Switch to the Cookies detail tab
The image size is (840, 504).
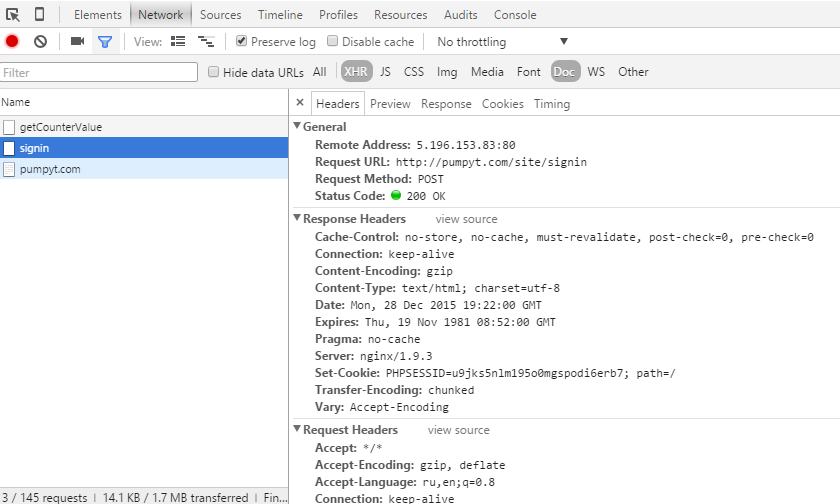[x=502, y=104]
